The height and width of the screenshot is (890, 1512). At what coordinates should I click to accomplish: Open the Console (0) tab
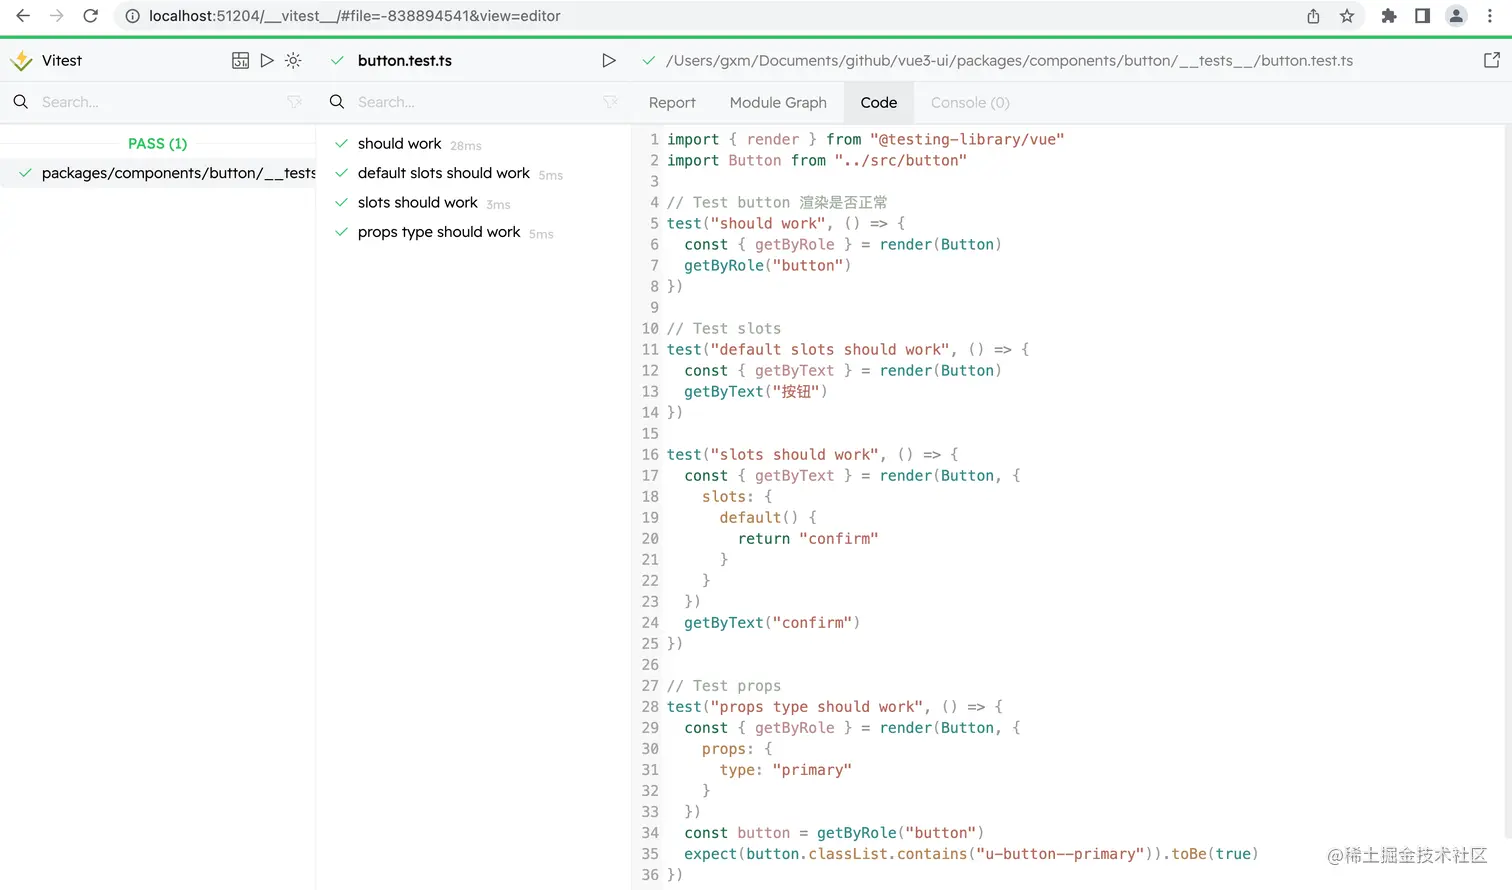(x=970, y=102)
